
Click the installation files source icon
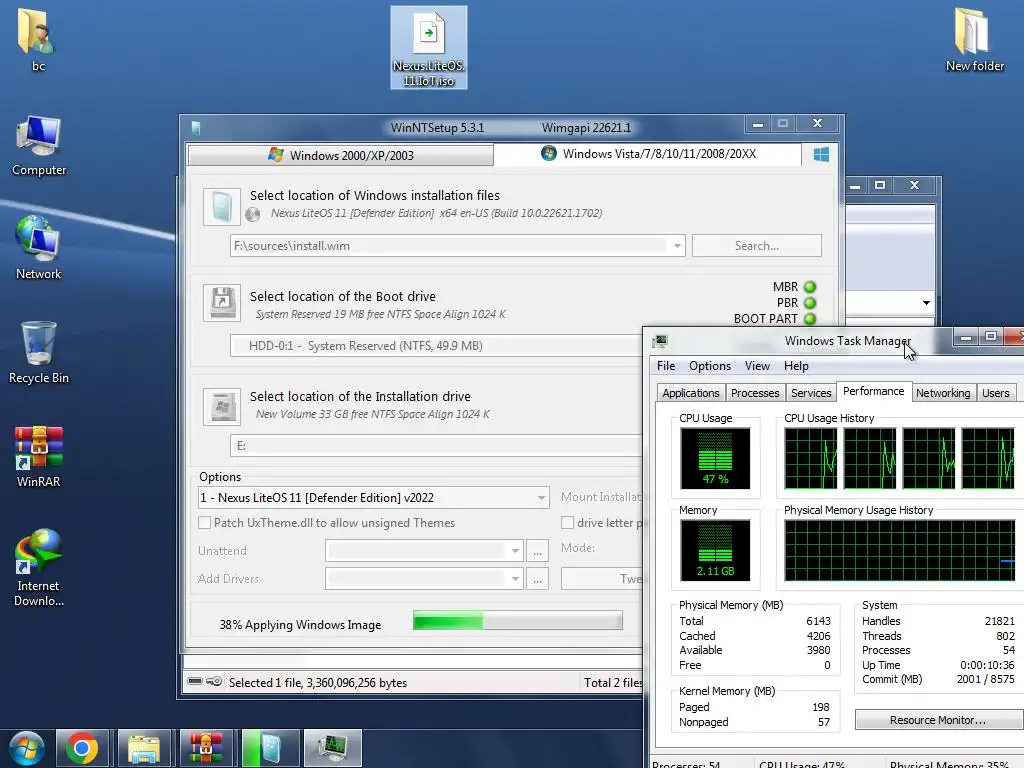pos(221,206)
